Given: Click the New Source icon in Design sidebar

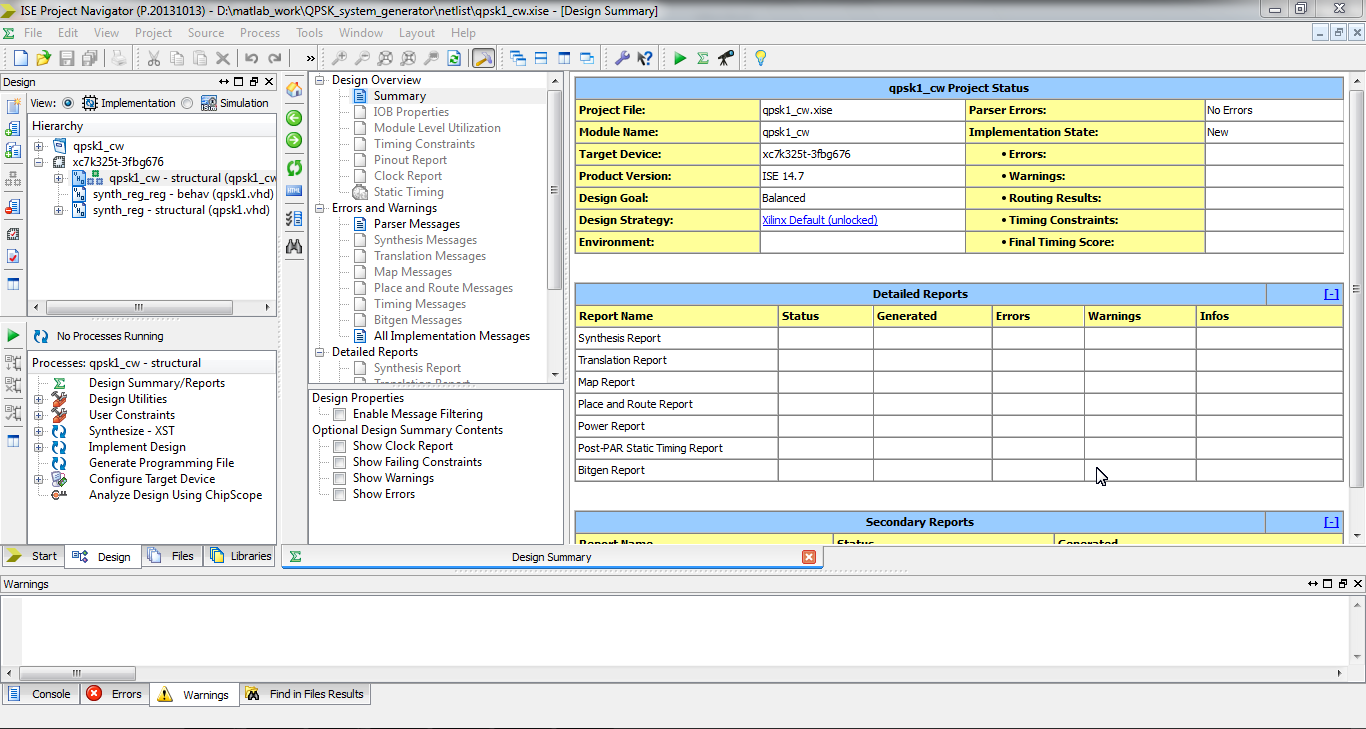Looking at the screenshot, I should [13, 107].
